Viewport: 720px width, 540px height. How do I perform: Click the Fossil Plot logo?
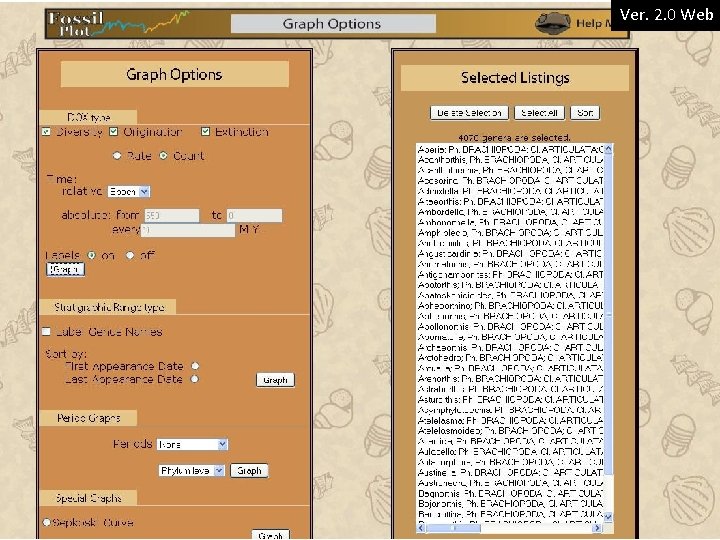pos(117,24)
